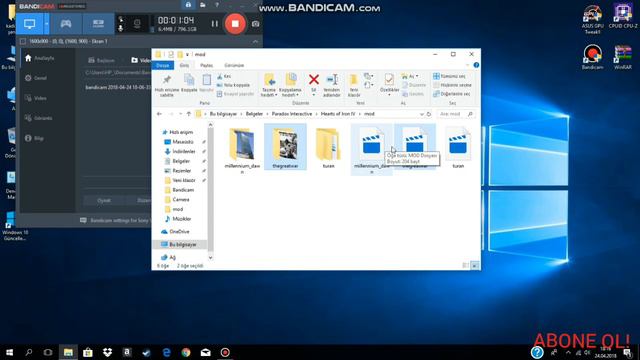Select Bandicam screen recording mode
The image size is (640, 360).
click(x=29, y=24)
